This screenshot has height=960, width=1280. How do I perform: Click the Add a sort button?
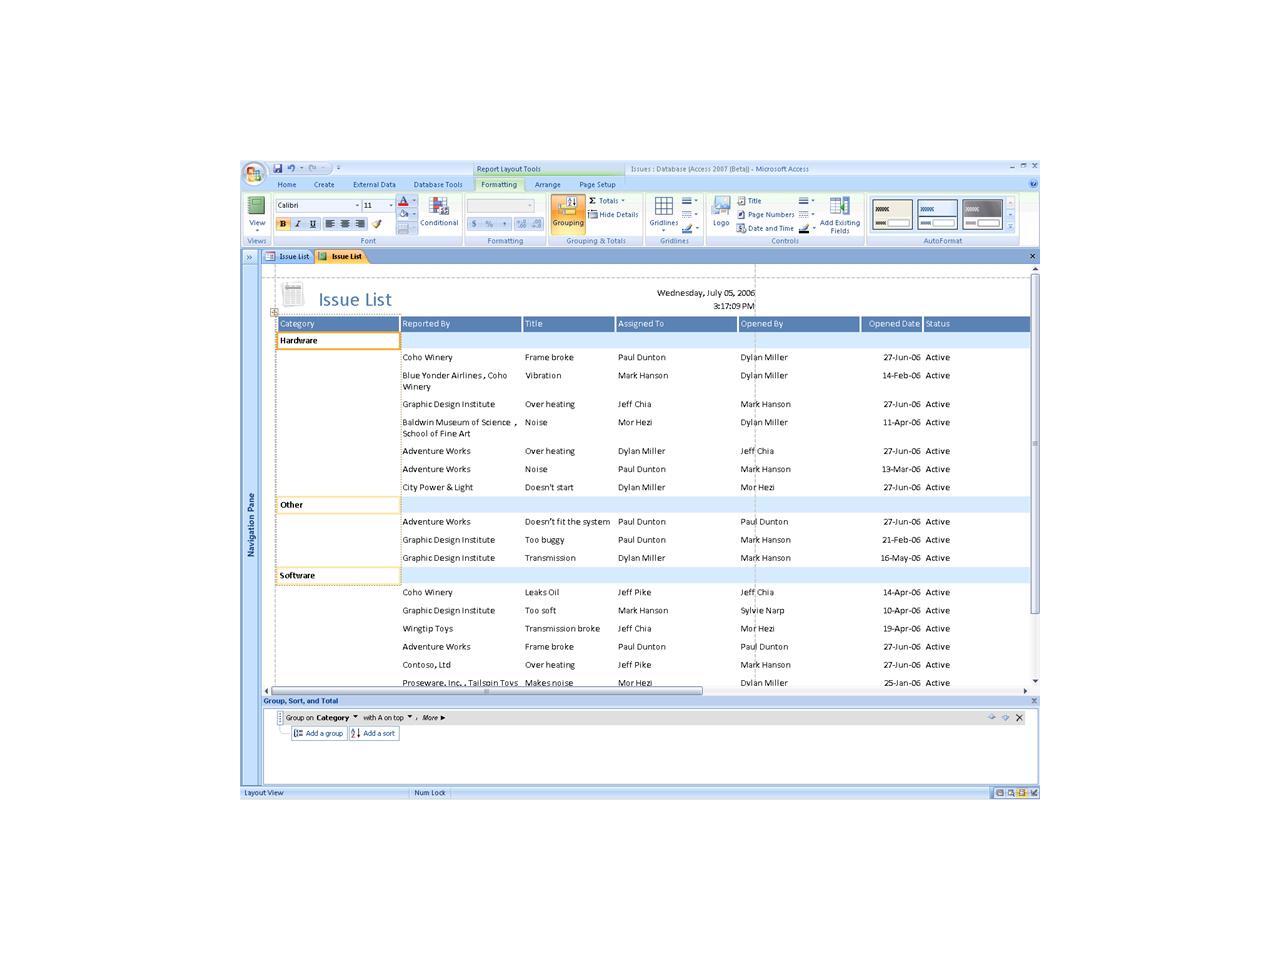point(374,733)
